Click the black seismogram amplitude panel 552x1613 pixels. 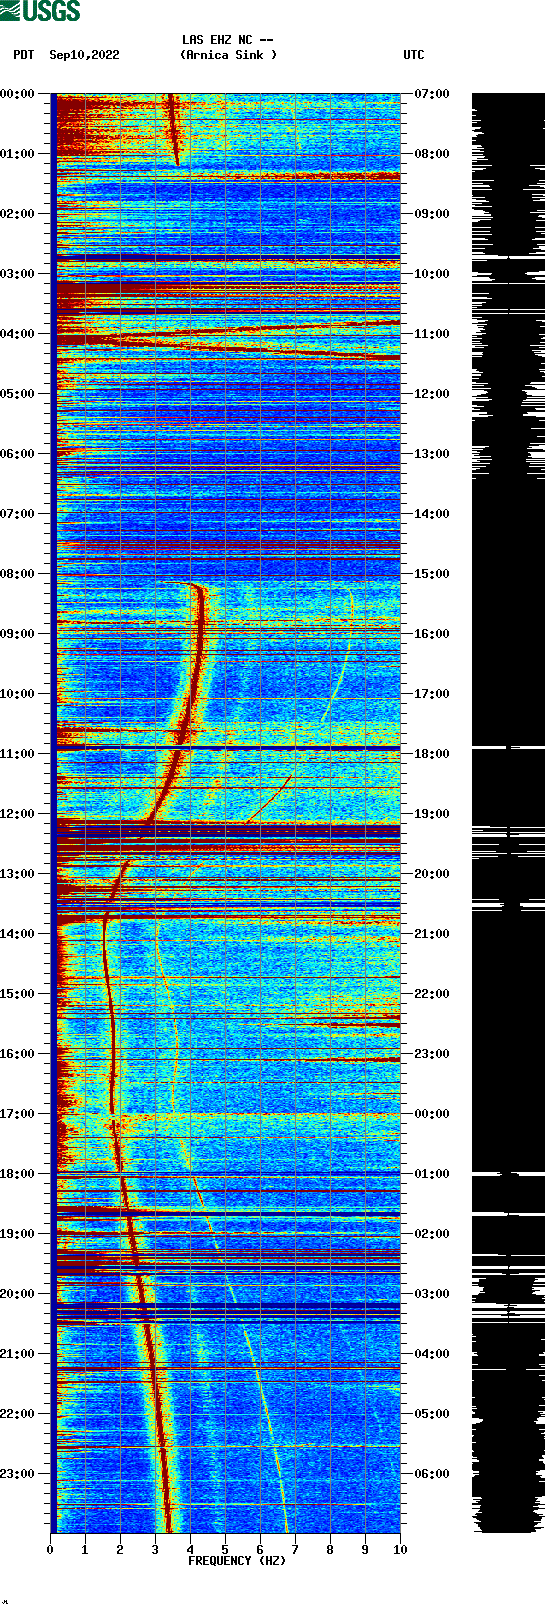click(508, 813)
